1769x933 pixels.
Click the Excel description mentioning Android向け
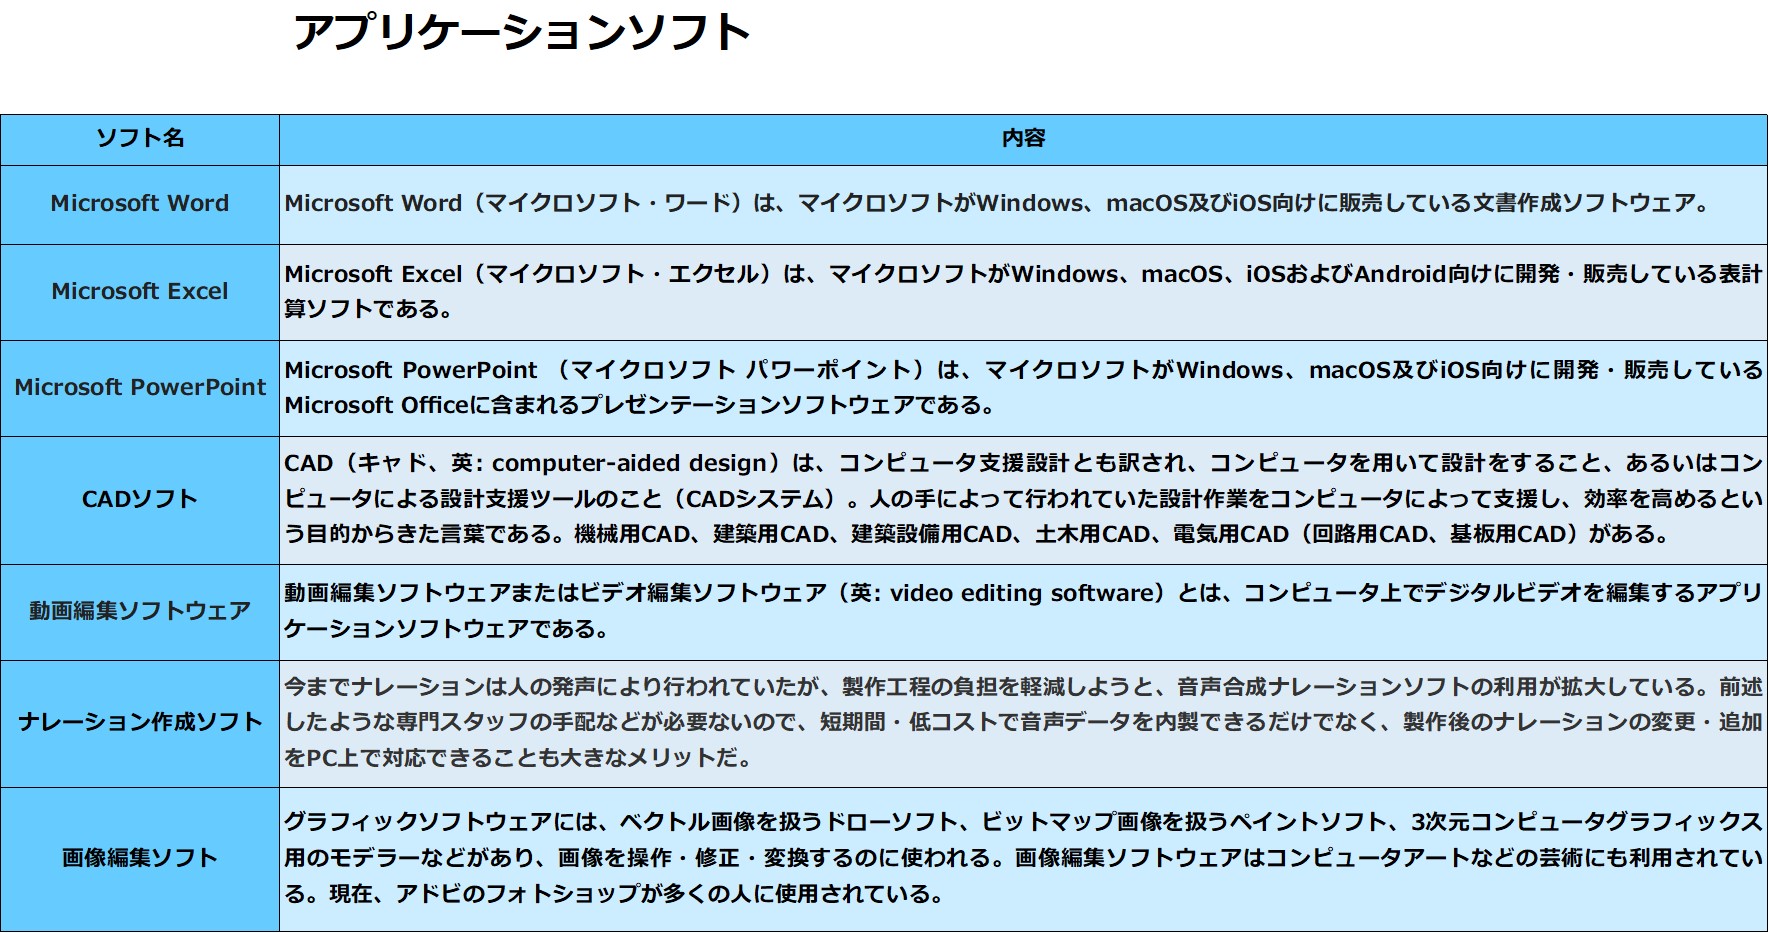(x=1023, y=292)
